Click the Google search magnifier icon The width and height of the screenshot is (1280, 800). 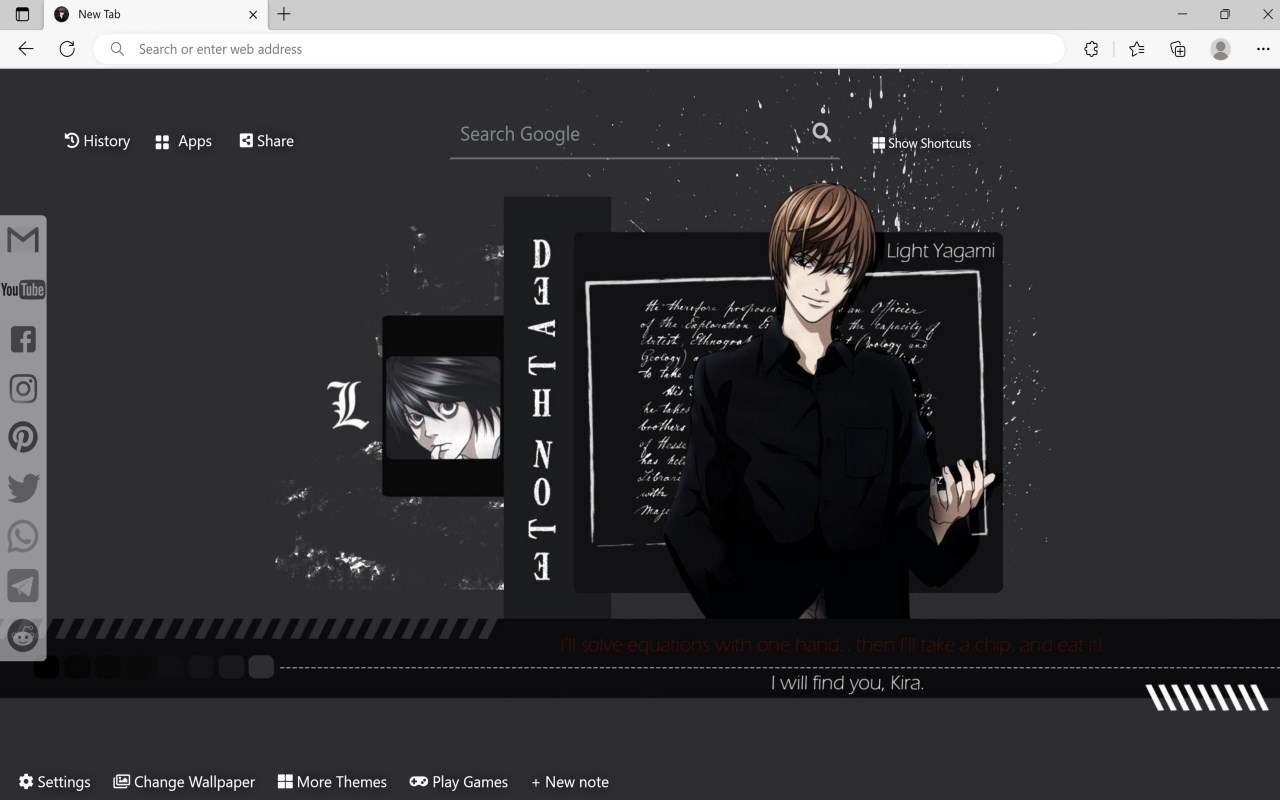coord(822,132)
